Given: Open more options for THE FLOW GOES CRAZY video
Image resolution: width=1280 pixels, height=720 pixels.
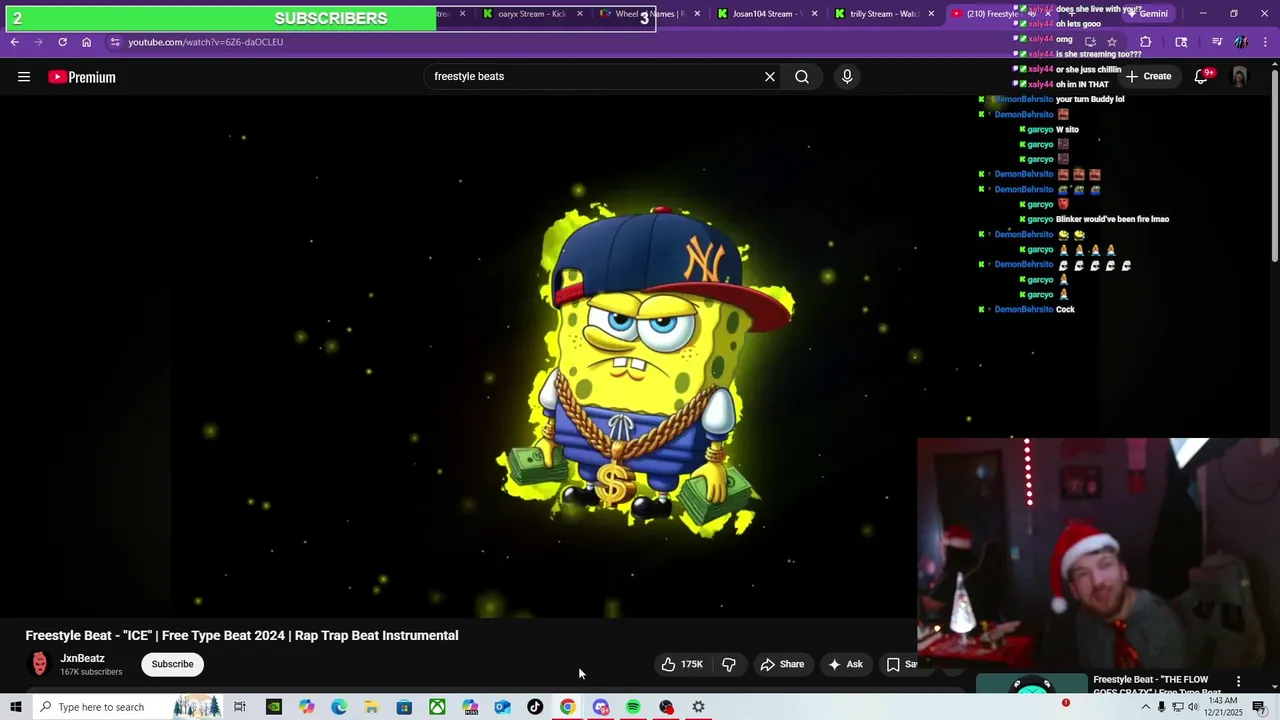Looking at the screenshot, I should point(1238,681).
